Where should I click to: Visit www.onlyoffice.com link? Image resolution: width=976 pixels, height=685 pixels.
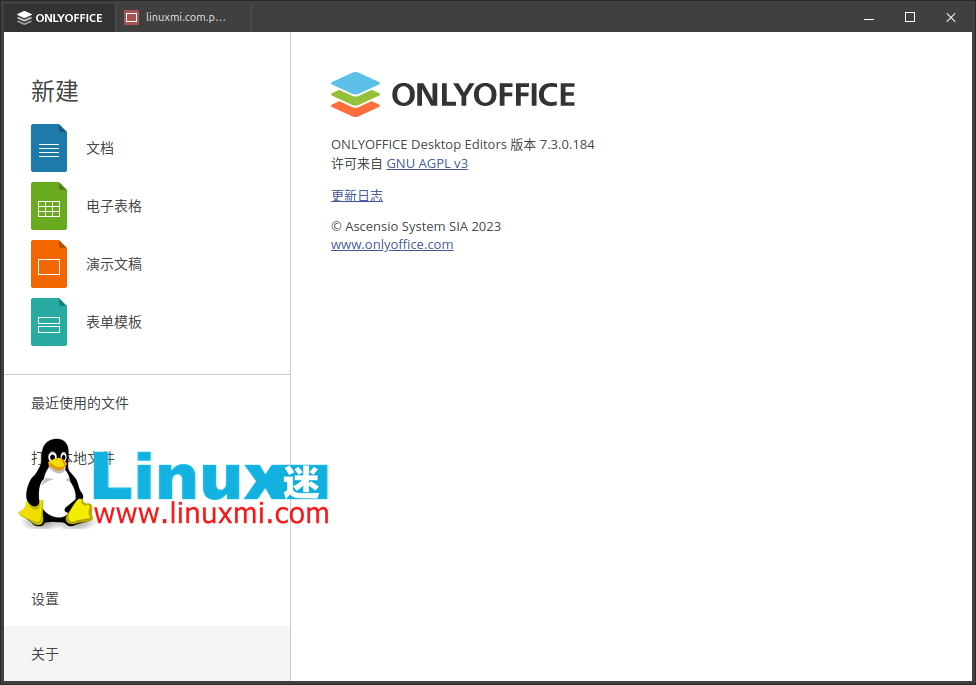coord(392,244)
